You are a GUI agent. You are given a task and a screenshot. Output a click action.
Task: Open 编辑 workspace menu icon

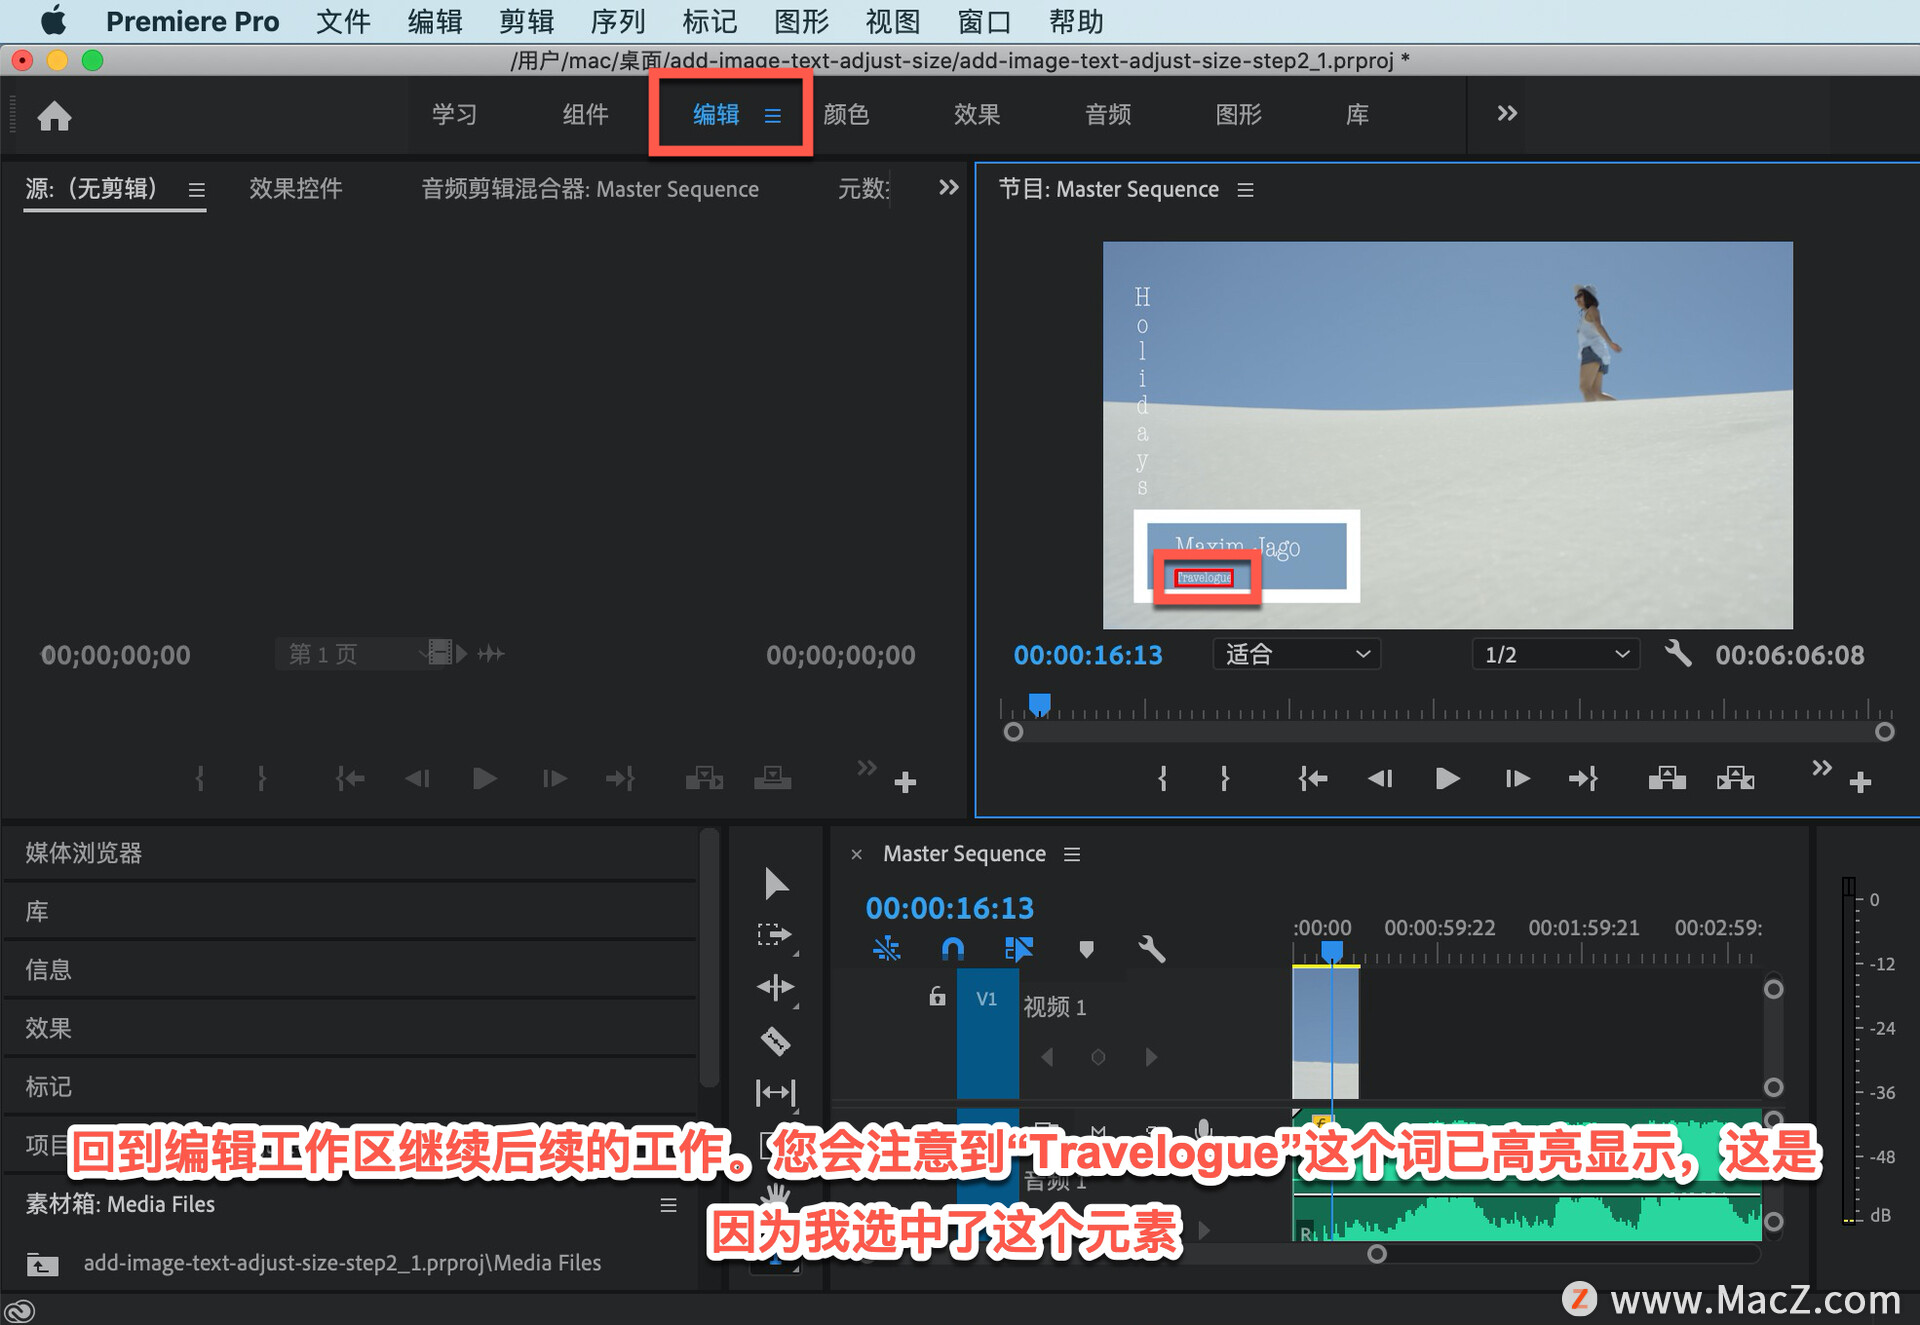(x=772, y=116)
